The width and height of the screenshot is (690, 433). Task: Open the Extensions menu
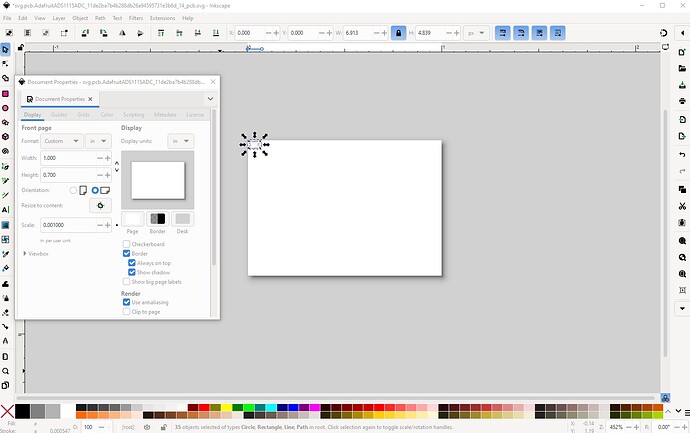coord(162,18)
